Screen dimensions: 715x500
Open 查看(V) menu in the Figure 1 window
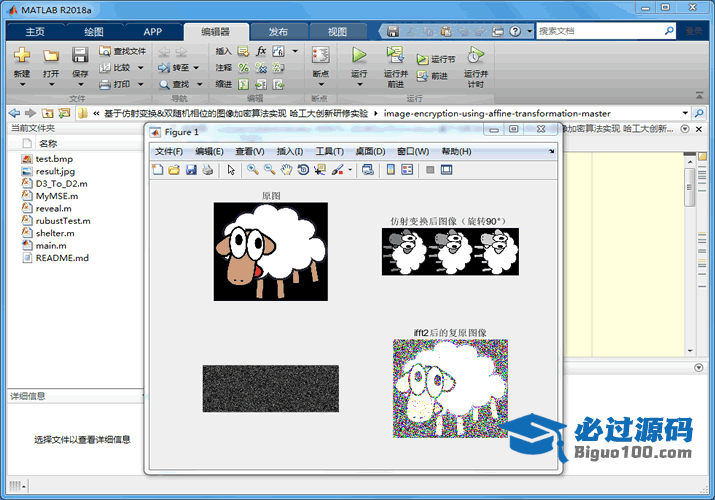[249, 151]
